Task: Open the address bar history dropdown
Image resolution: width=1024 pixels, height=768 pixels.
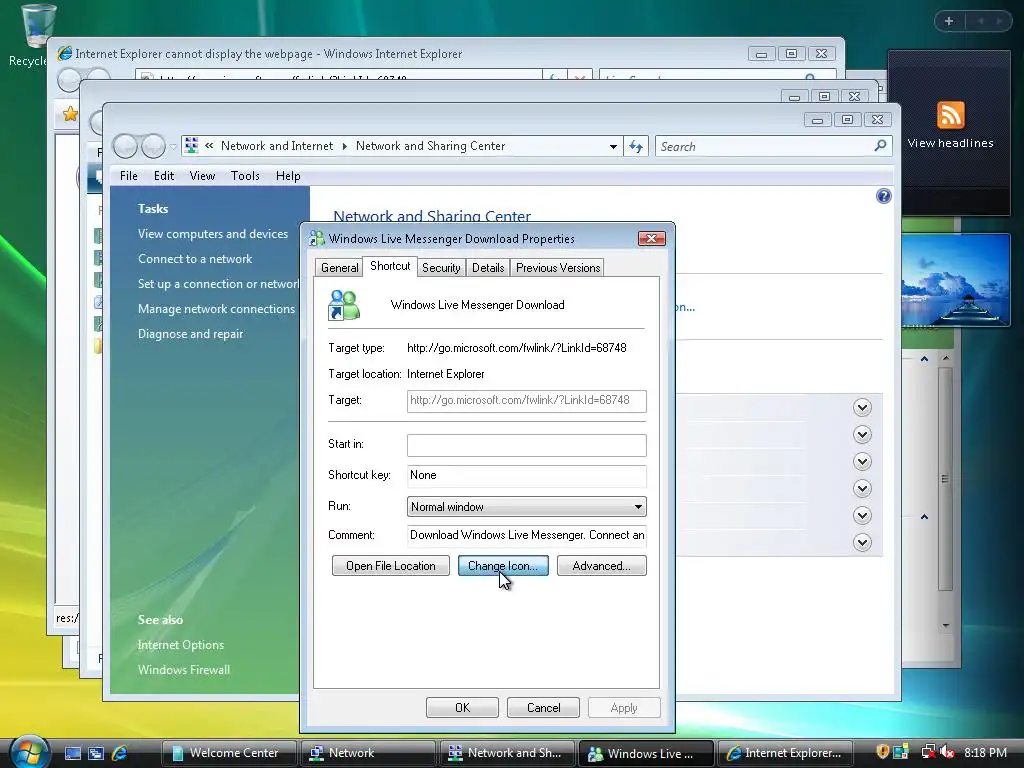Action: (x=613, y=146)
